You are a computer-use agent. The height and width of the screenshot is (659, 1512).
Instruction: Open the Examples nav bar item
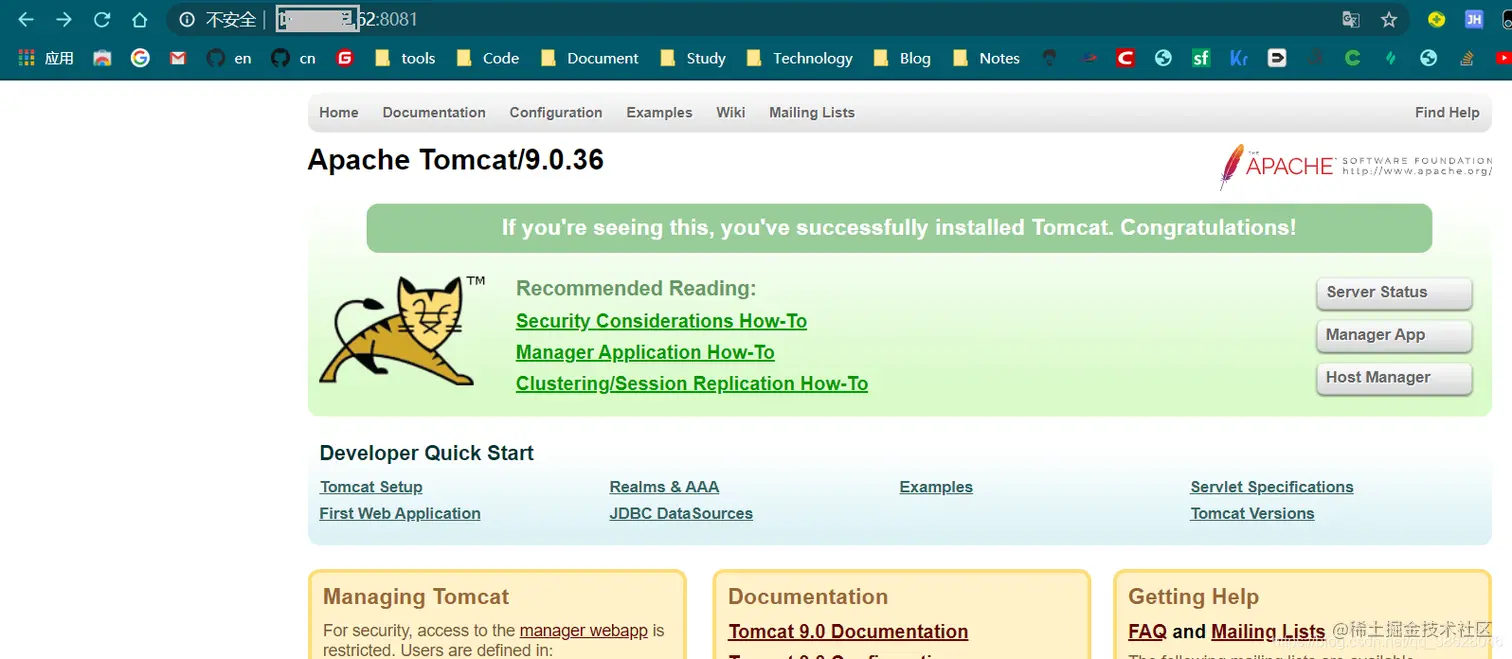click(x=659, y=112)
